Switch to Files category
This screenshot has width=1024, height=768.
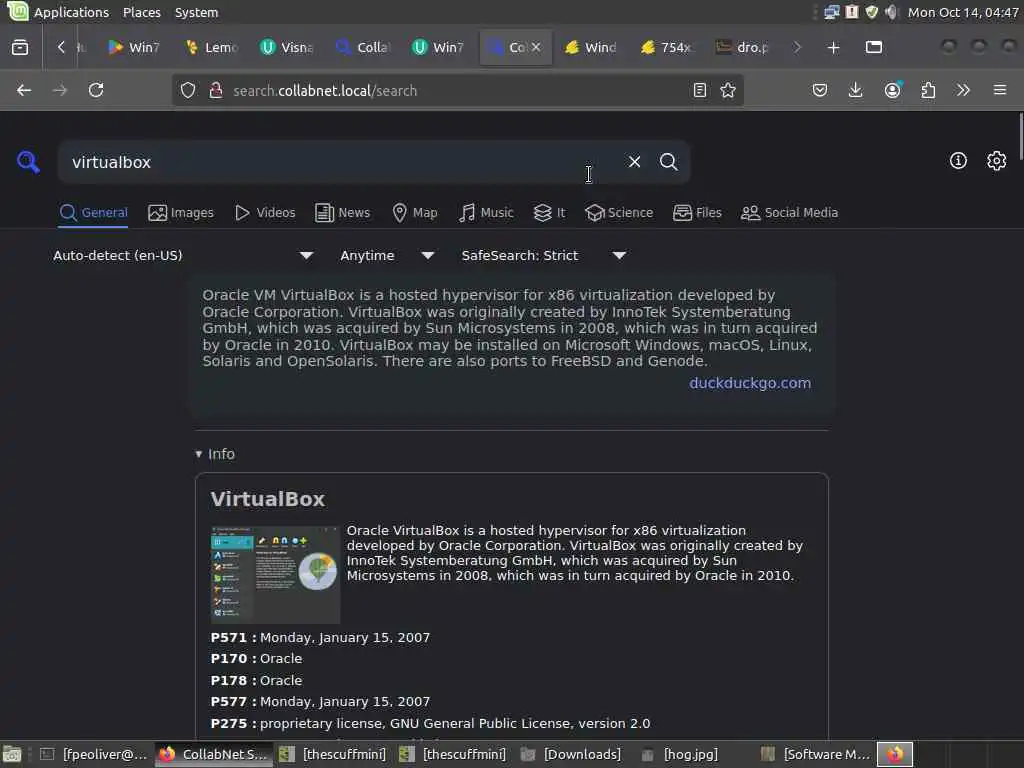697,212
